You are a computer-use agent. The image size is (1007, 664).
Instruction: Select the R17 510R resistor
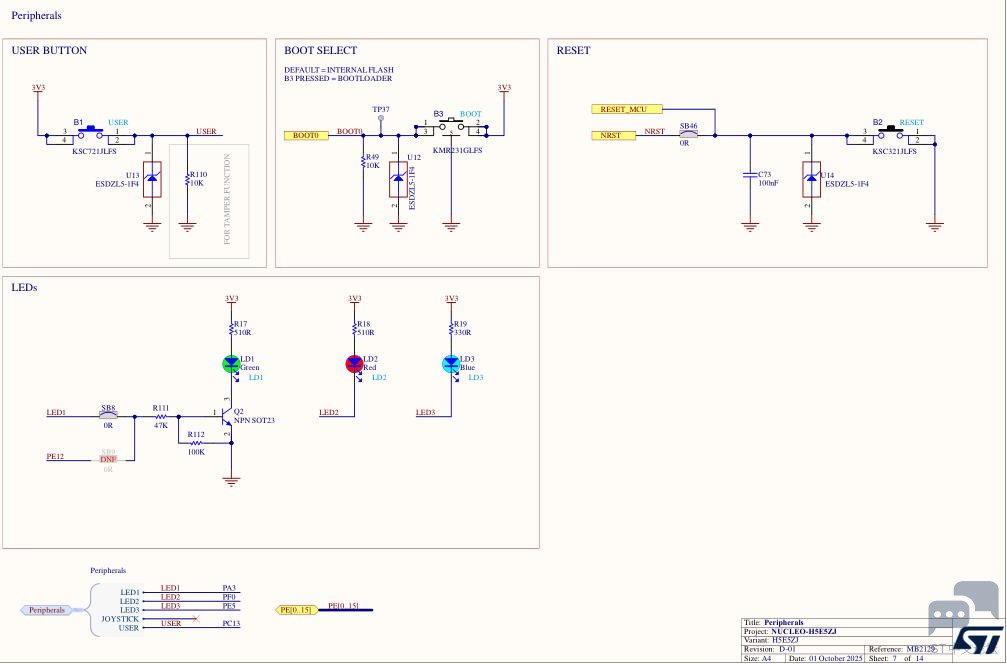[232, 328]
